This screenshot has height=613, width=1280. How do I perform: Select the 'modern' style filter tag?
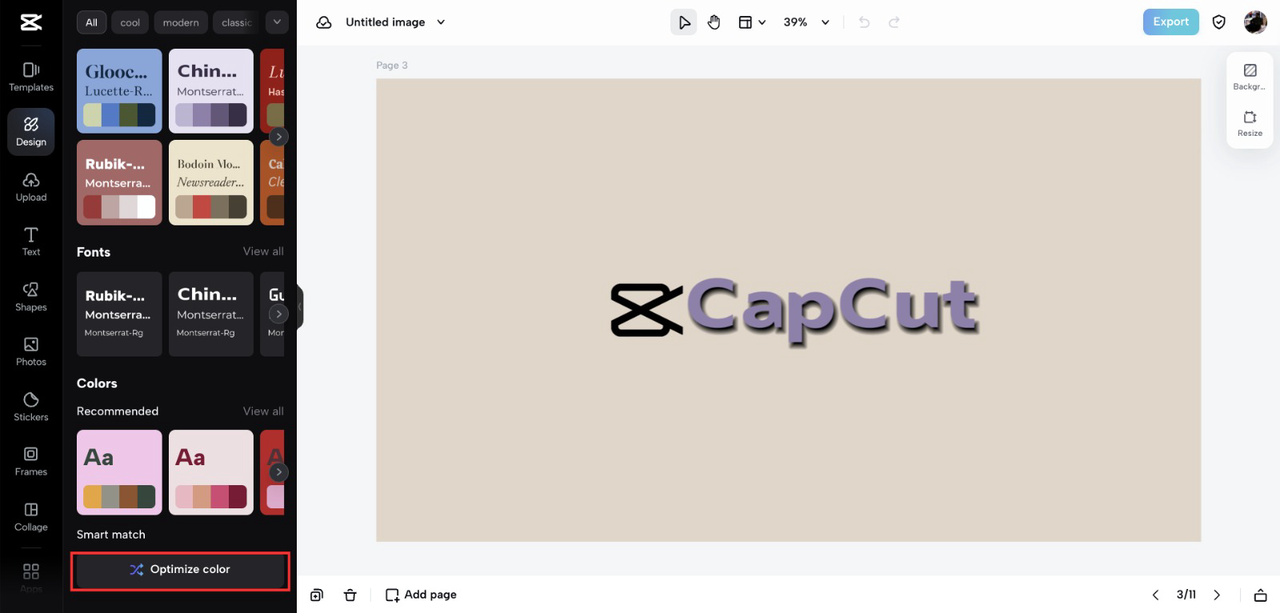(x=182, y=22)
